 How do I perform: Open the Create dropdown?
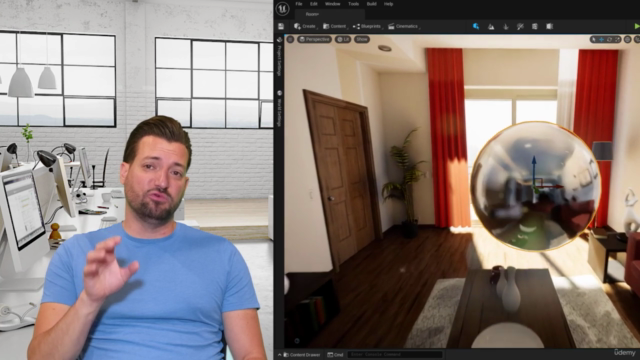pos(305,27)
